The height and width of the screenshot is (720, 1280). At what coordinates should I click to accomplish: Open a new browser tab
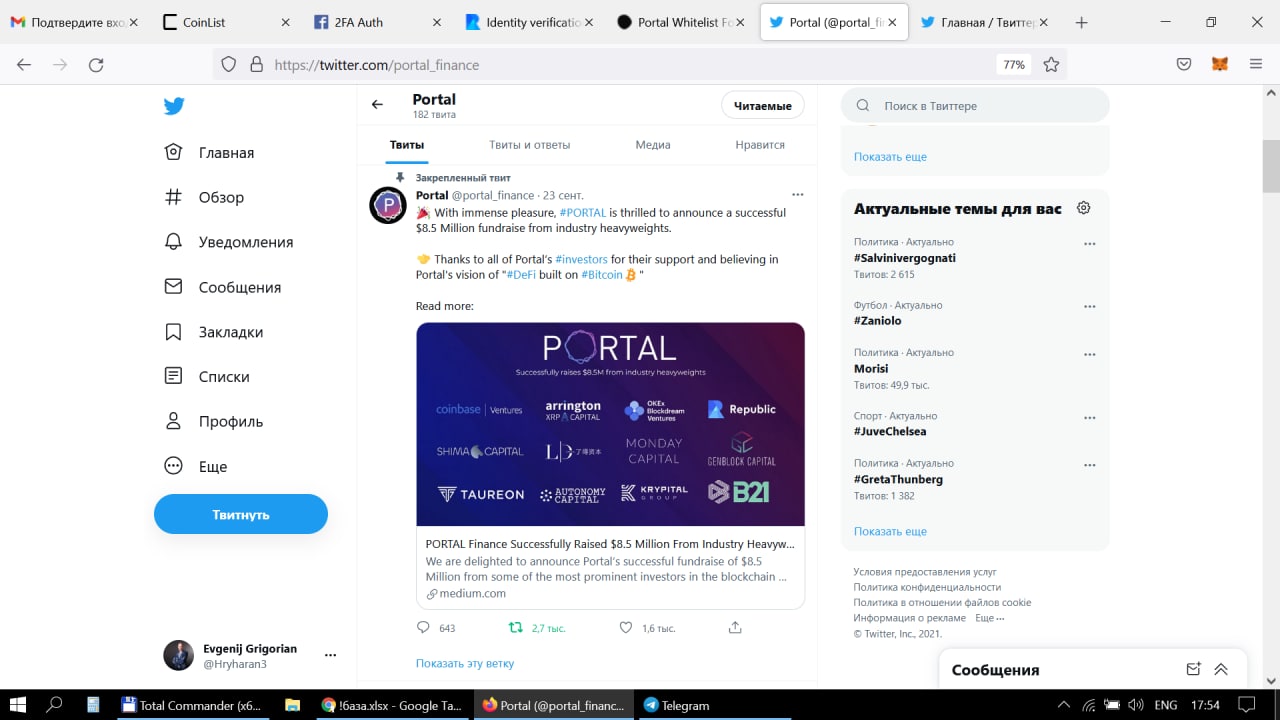point(1081,22)
